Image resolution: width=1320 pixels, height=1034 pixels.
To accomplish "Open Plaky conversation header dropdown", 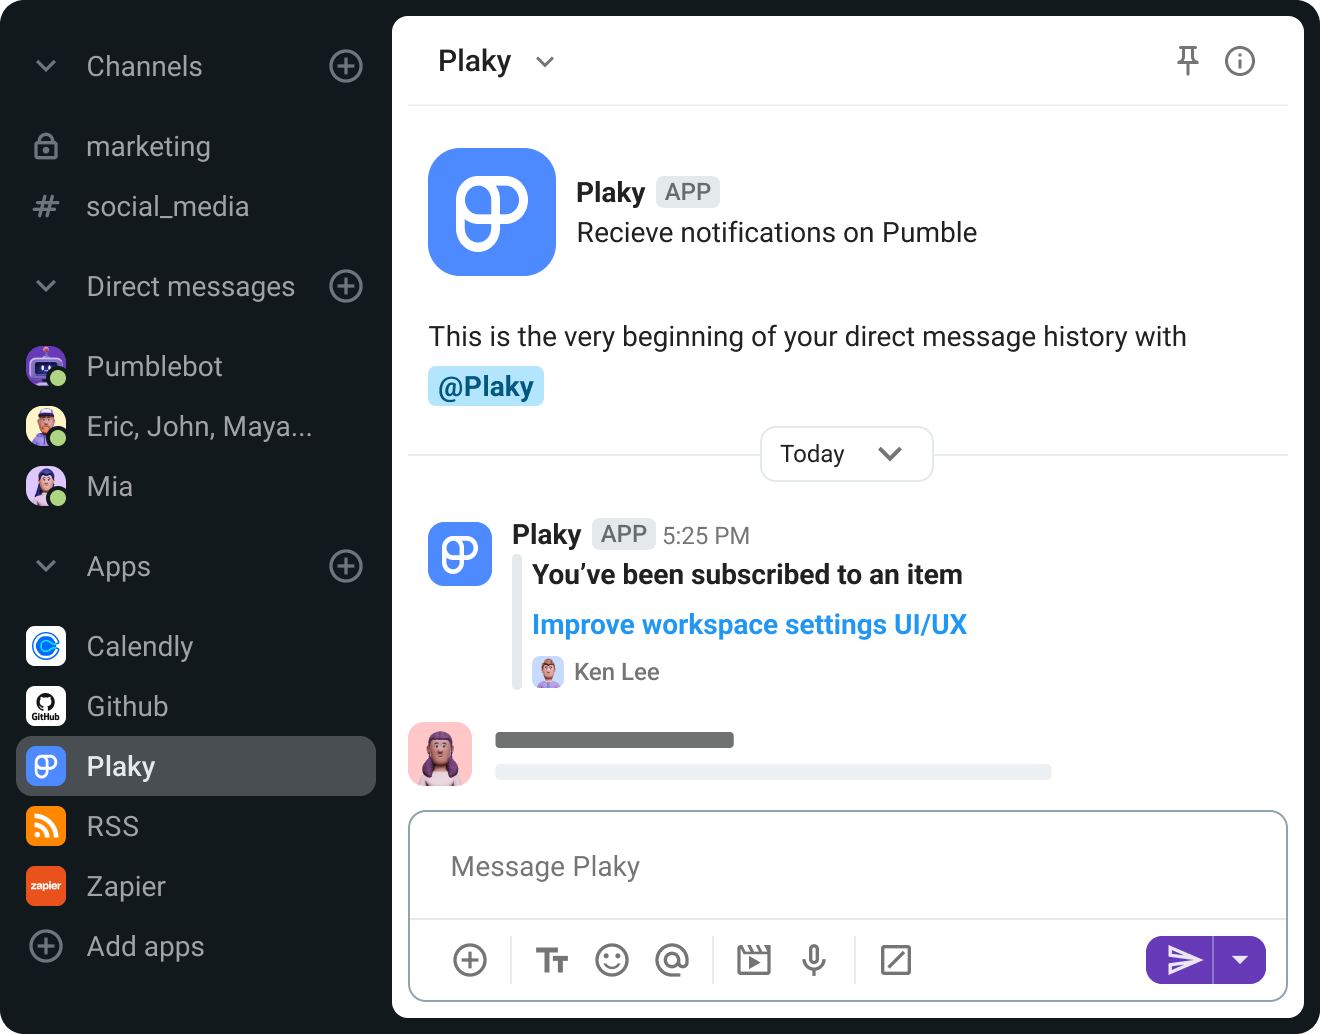I will [x=545, y=62].
